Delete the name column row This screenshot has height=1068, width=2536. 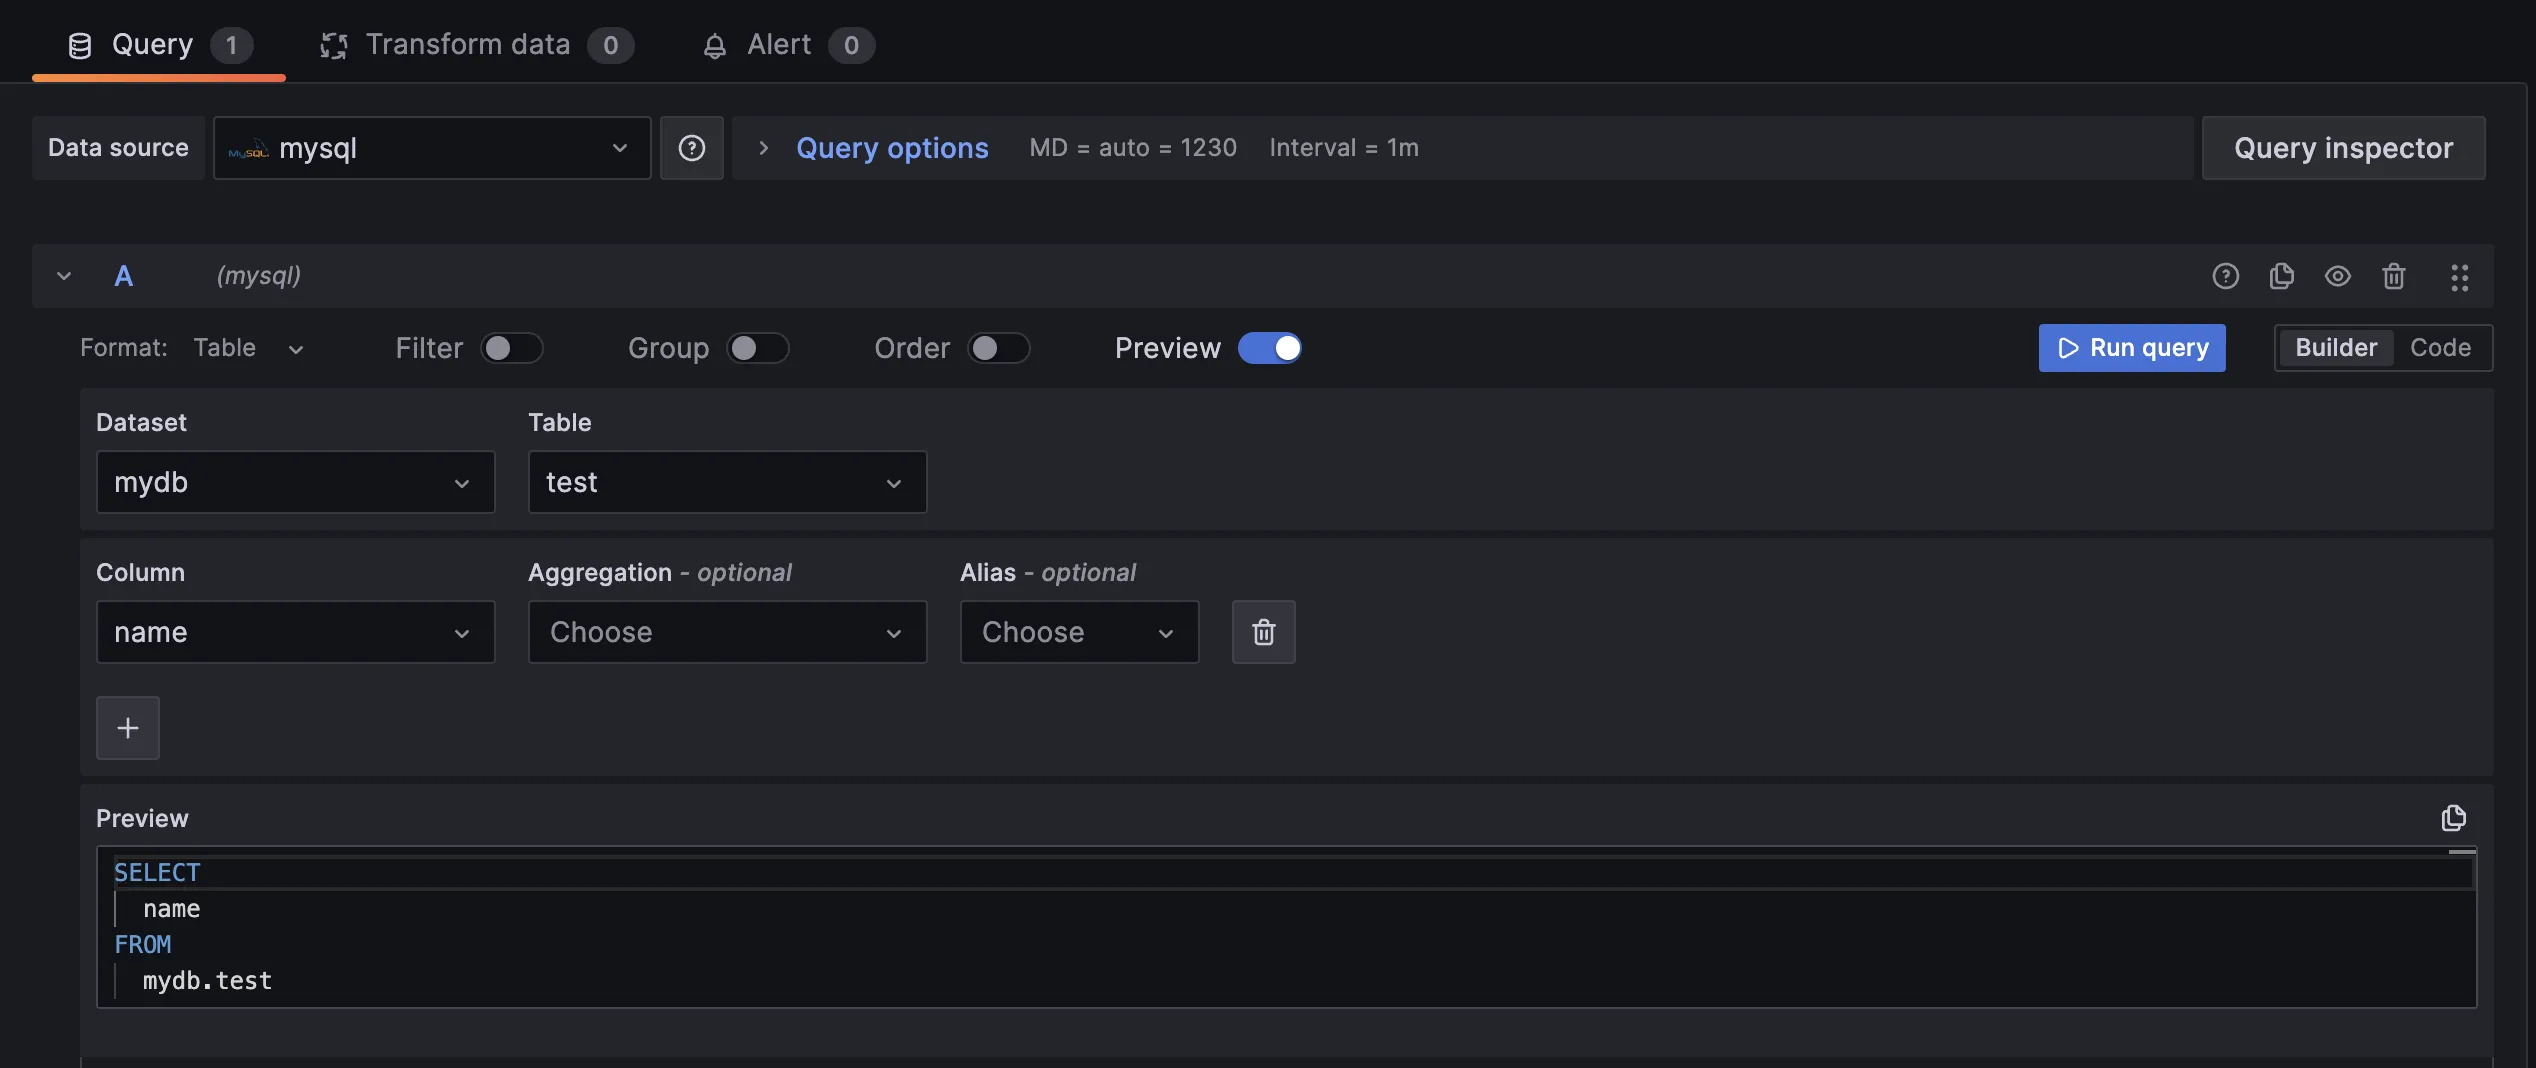1263,632
